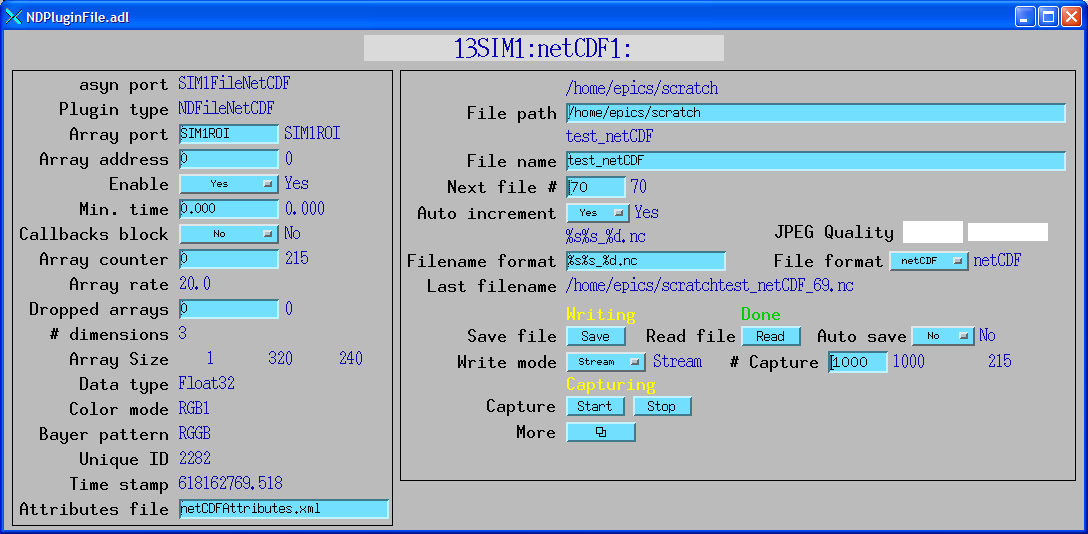Open the Callbacks block dropdown
1088x534 pixels.
[x=228, y=234]
